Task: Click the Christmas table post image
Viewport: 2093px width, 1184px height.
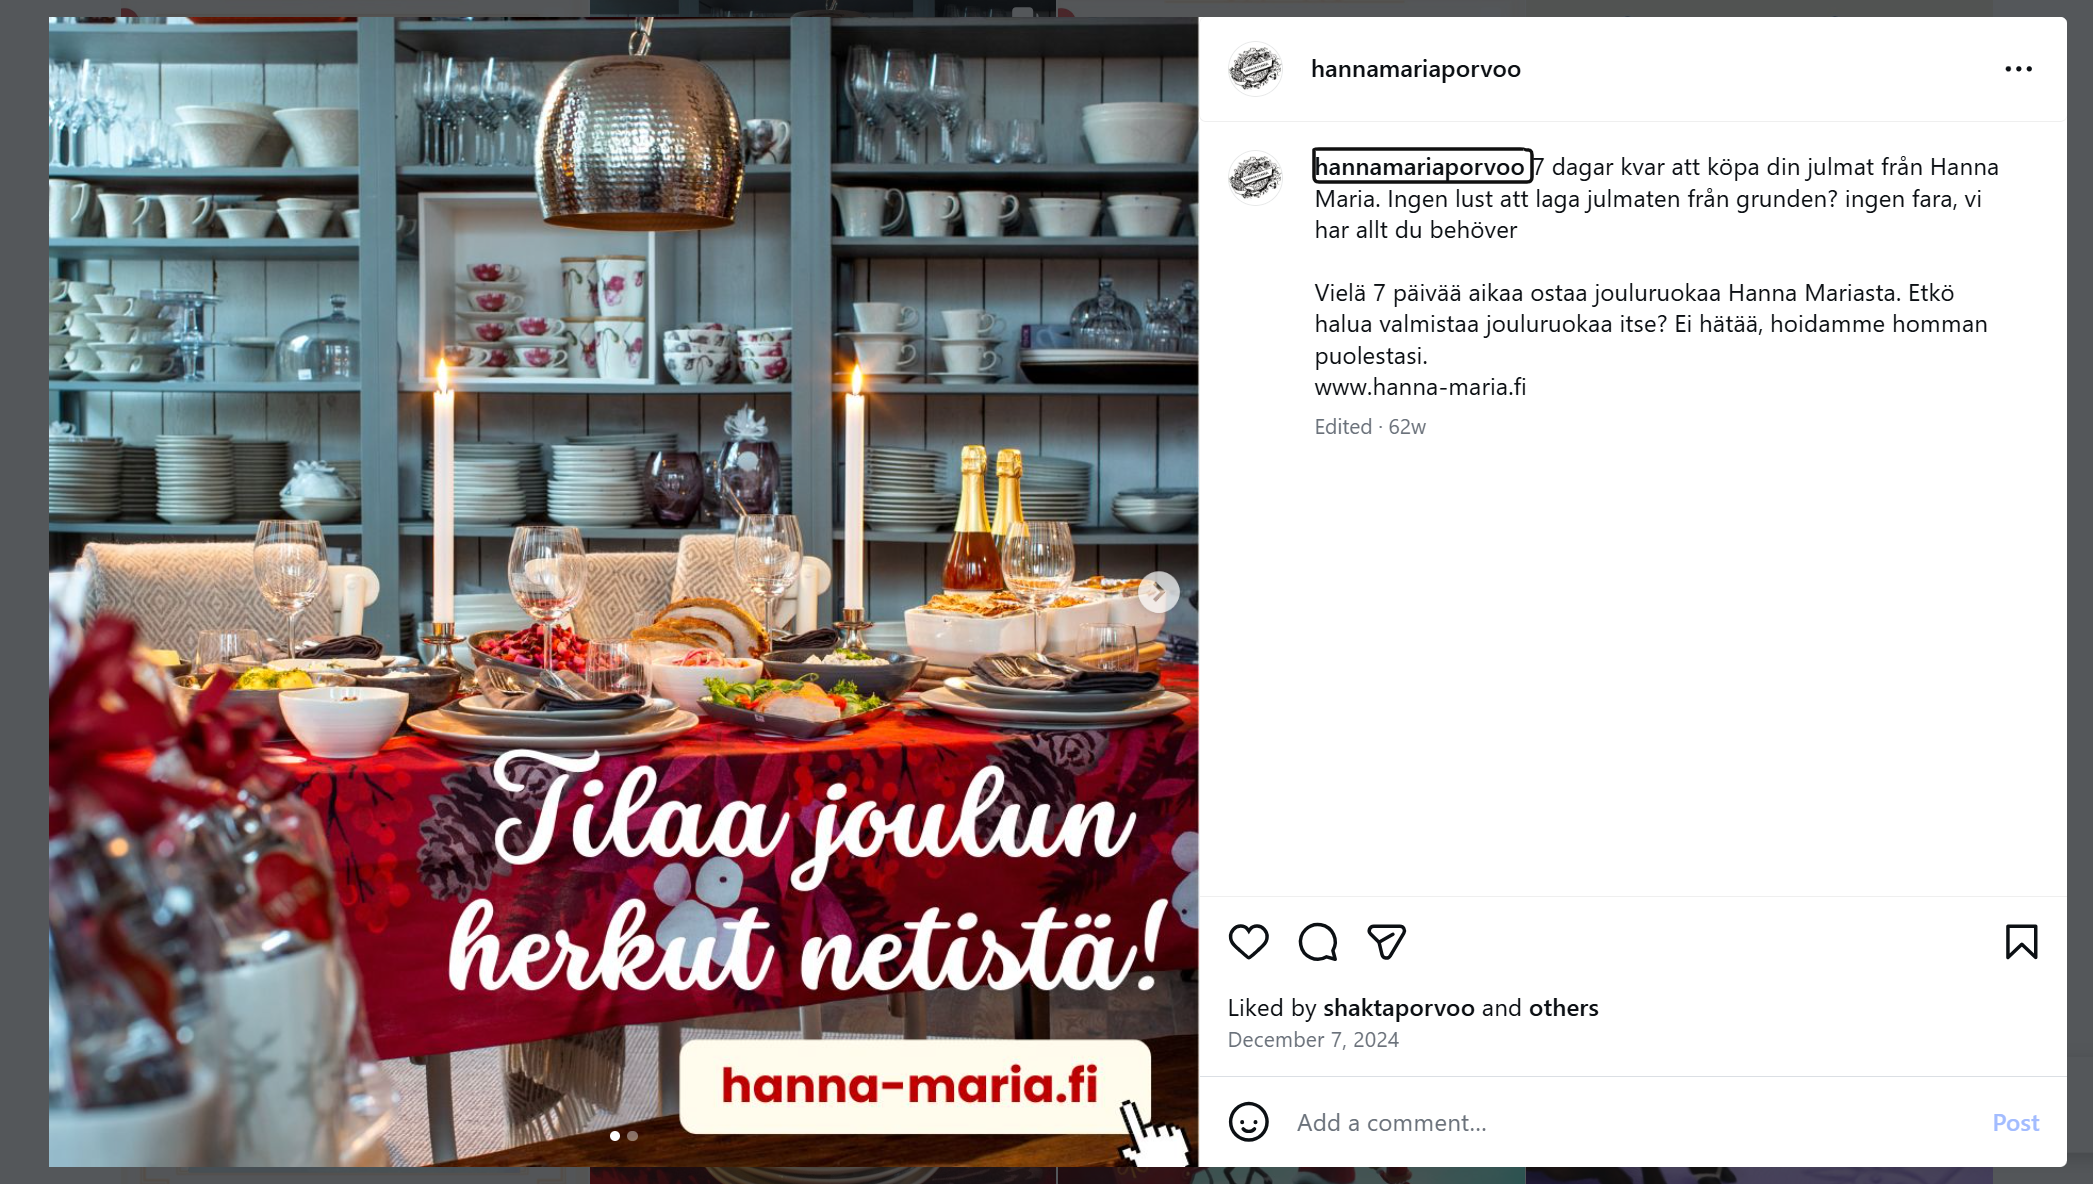Action: tap(623, 592)
